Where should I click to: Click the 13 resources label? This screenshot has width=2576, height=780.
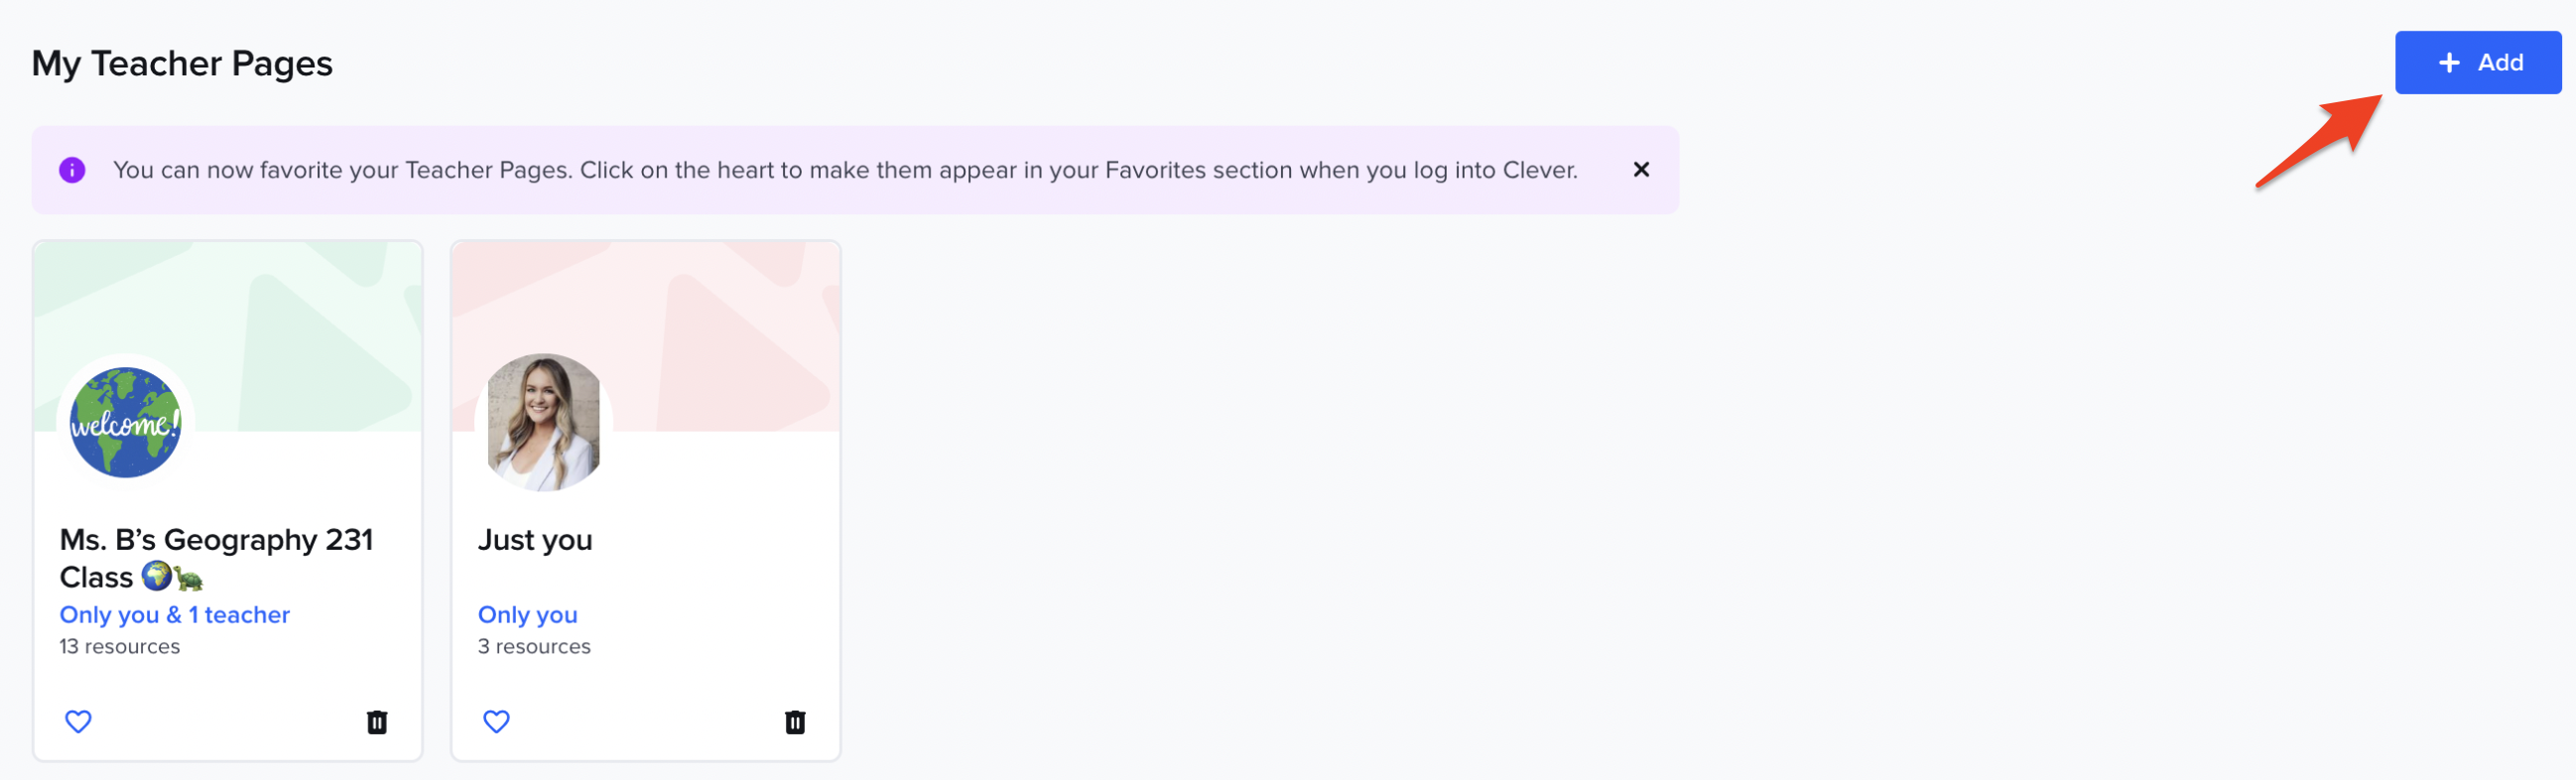[119, 646]
